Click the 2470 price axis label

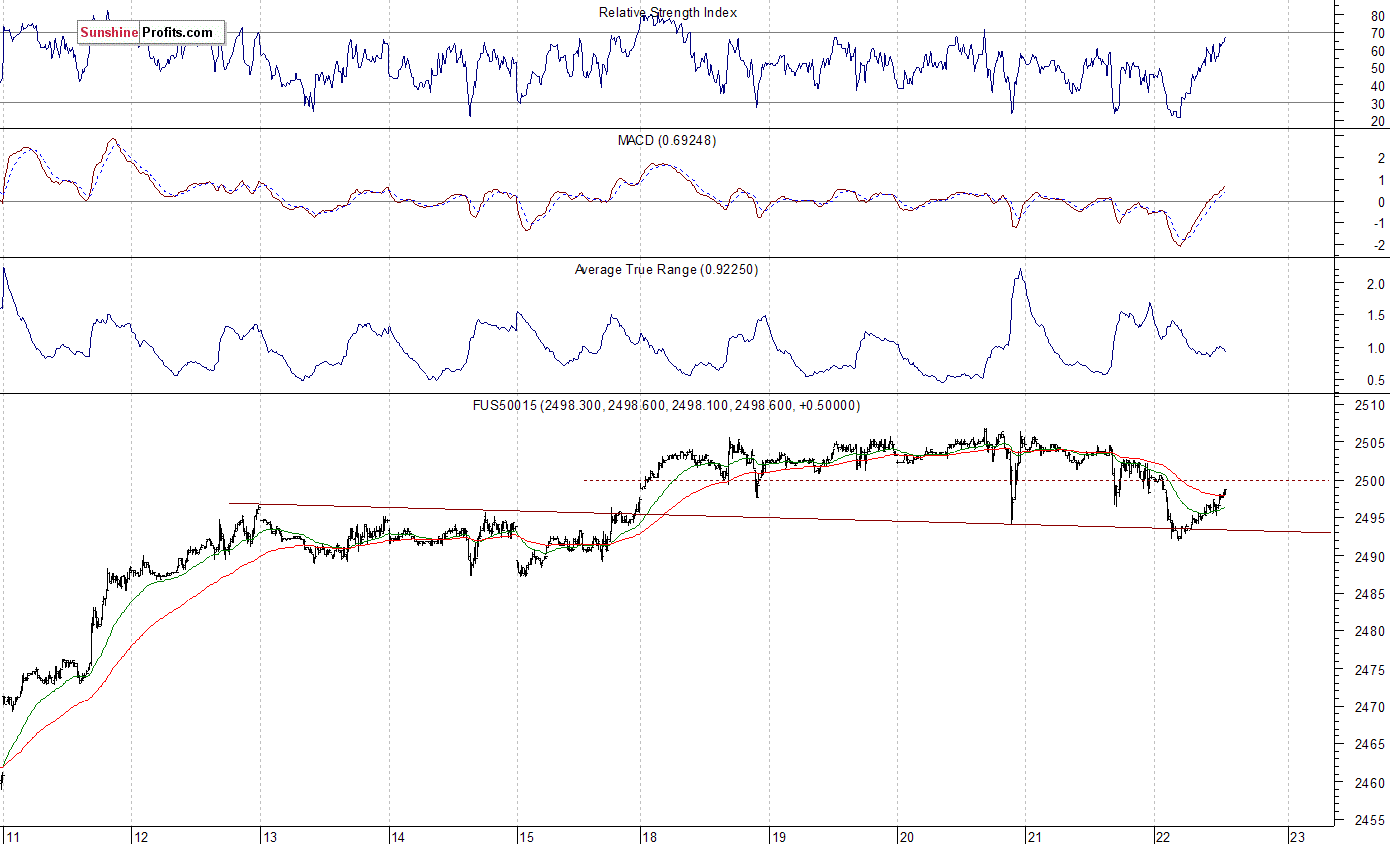click(x=1370, y=707)
